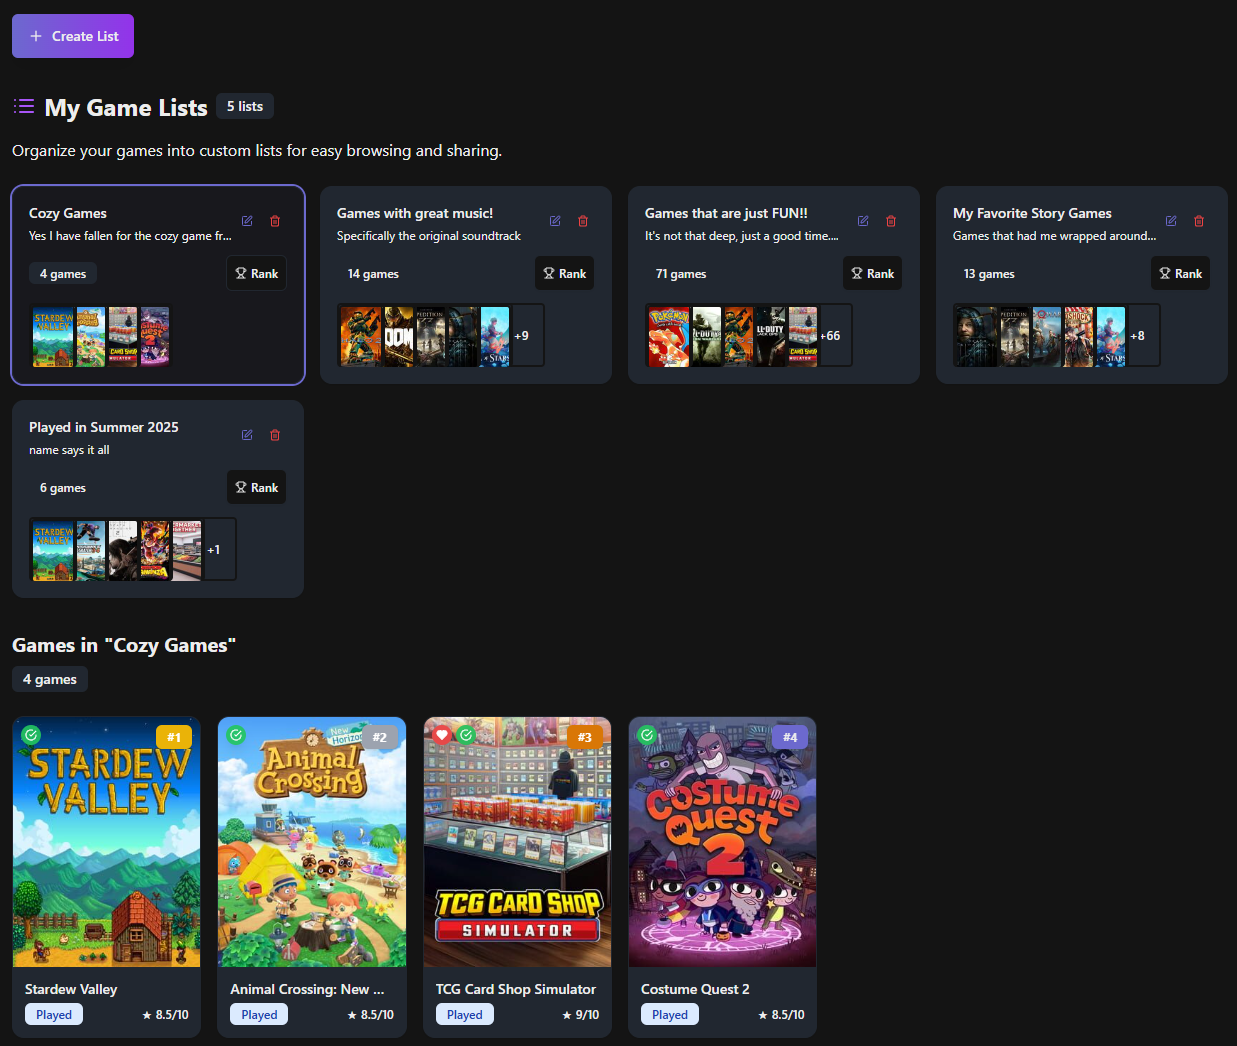This screenshot has width=1237, height=1046.
Task: Open the +8 more games indicator
Action: pos(1138,336)
